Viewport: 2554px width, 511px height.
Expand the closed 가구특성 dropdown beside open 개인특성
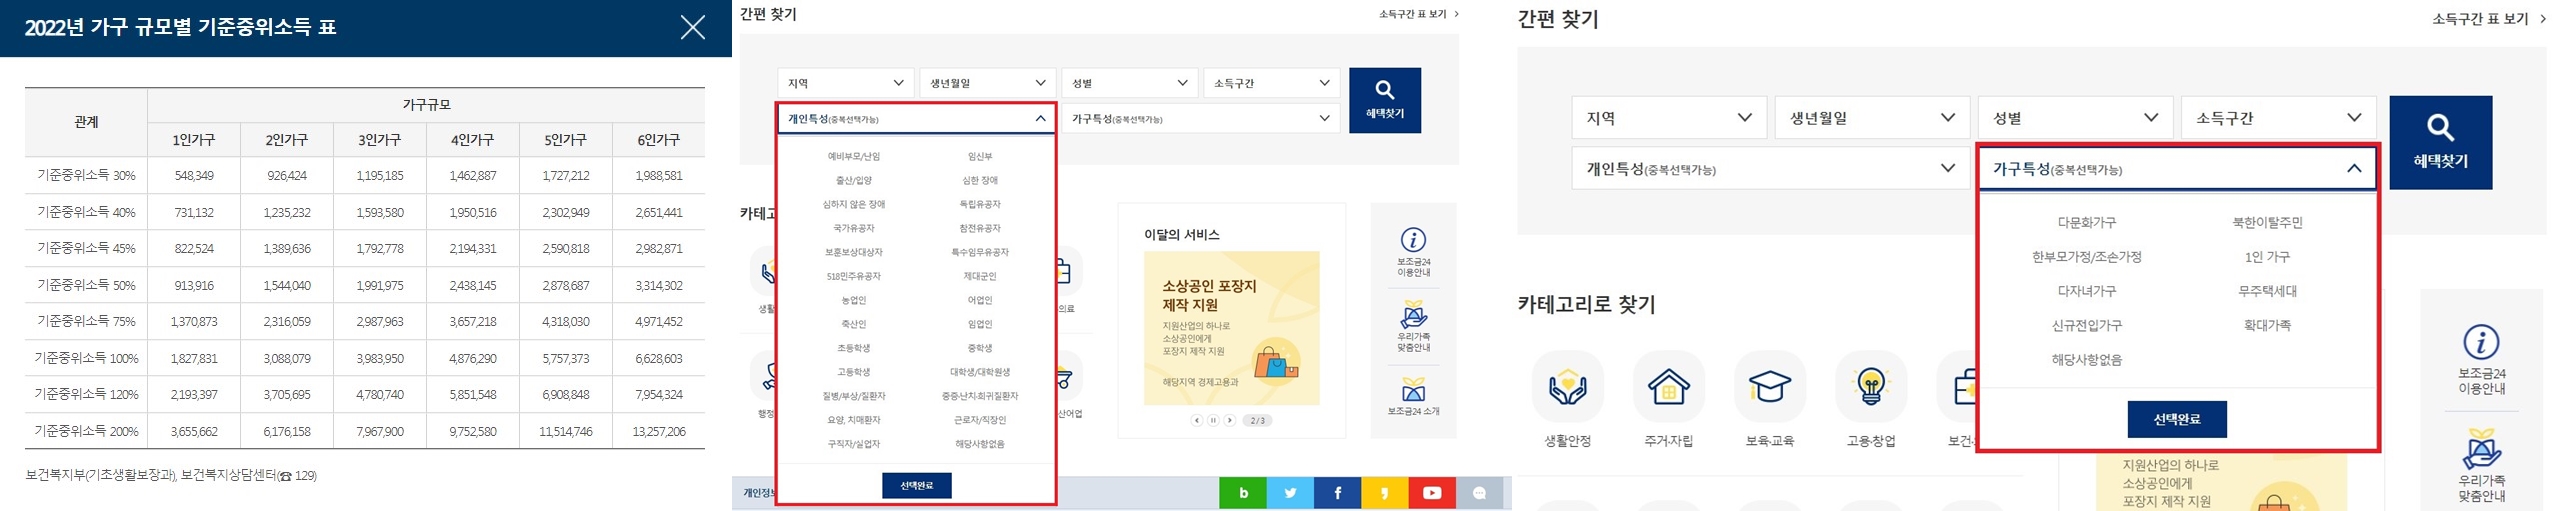1201,119
